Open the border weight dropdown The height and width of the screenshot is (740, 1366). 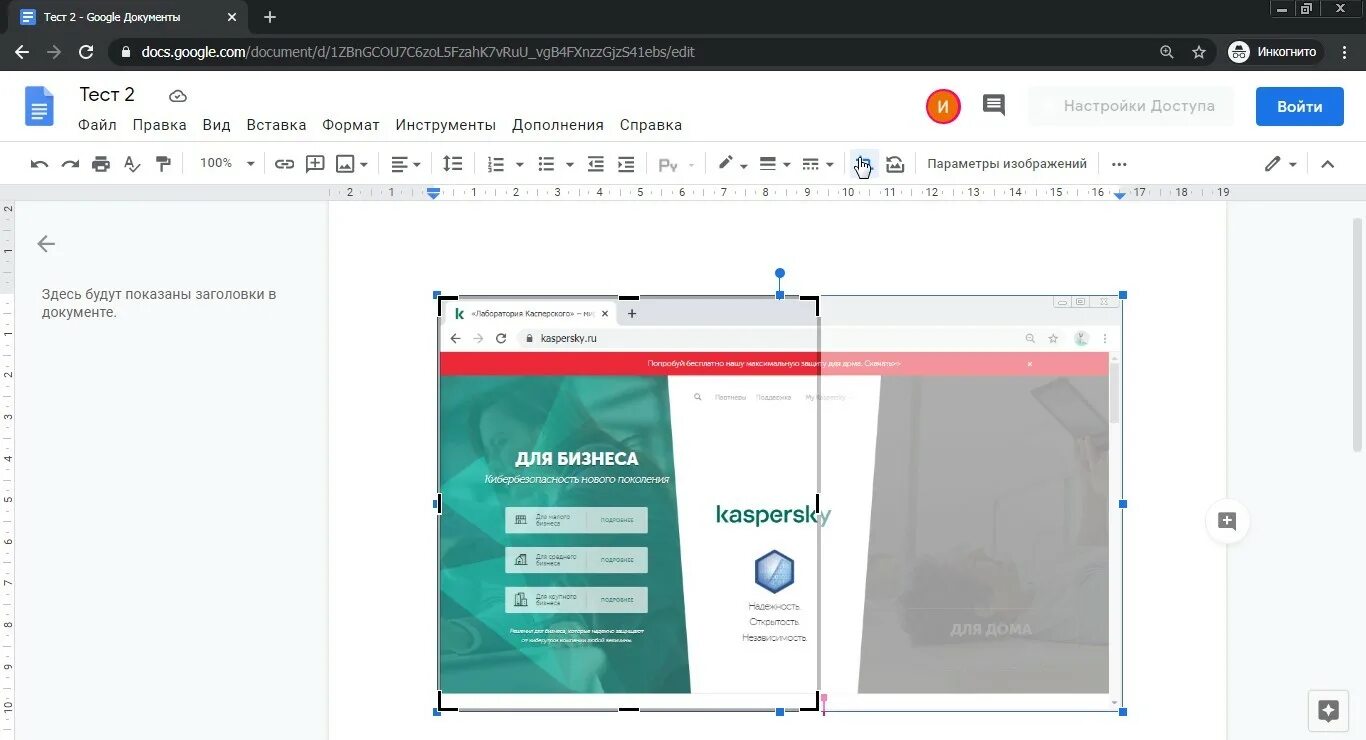775,164
